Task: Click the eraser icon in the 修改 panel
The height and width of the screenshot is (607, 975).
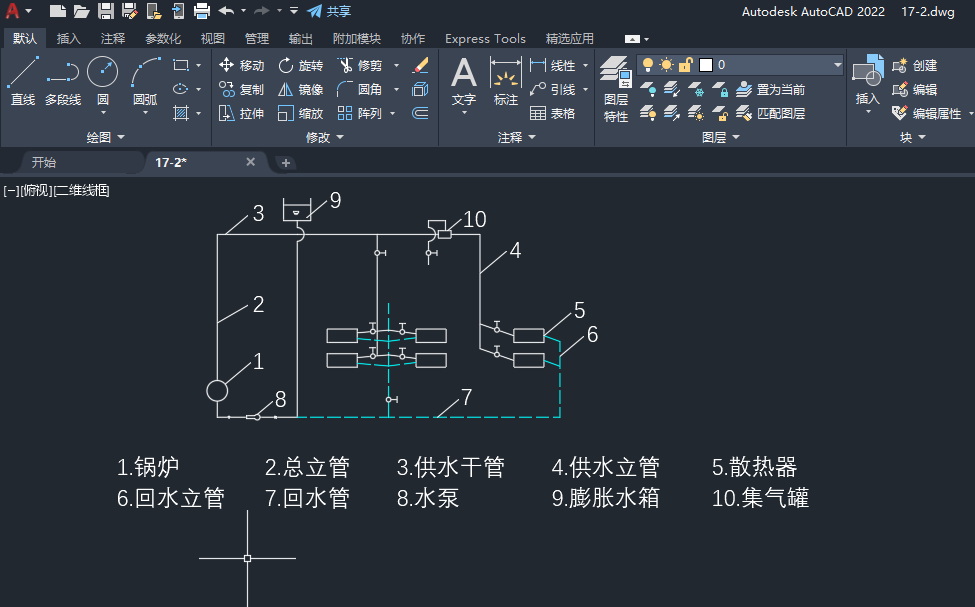Action: pyautogui.click(x=420, y=65)
